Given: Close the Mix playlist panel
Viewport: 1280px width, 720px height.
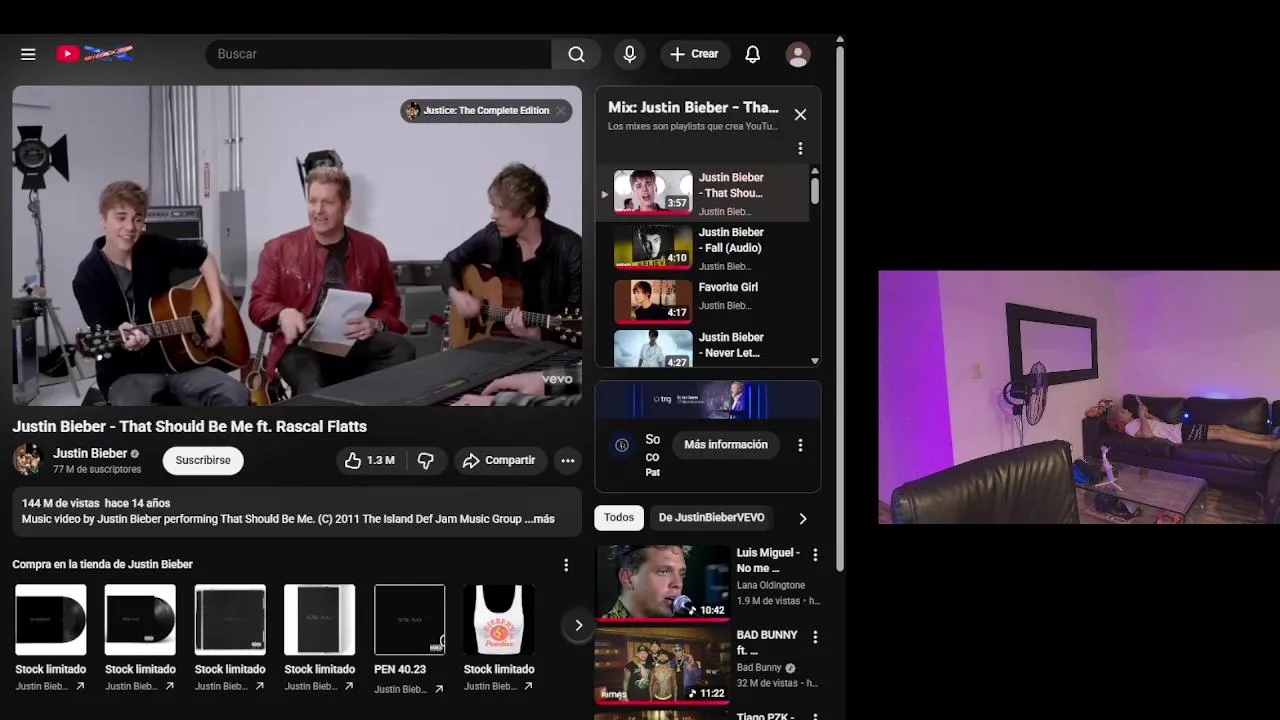Looking at the screenshot, I should 800,115.
